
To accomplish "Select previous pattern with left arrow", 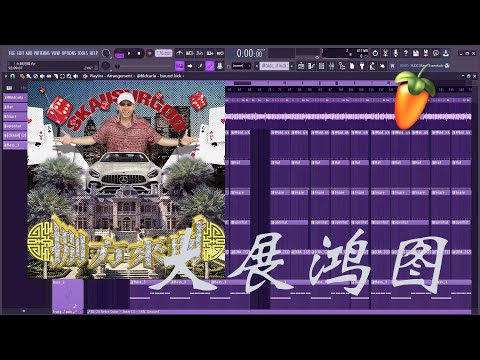I will point(257,66).
